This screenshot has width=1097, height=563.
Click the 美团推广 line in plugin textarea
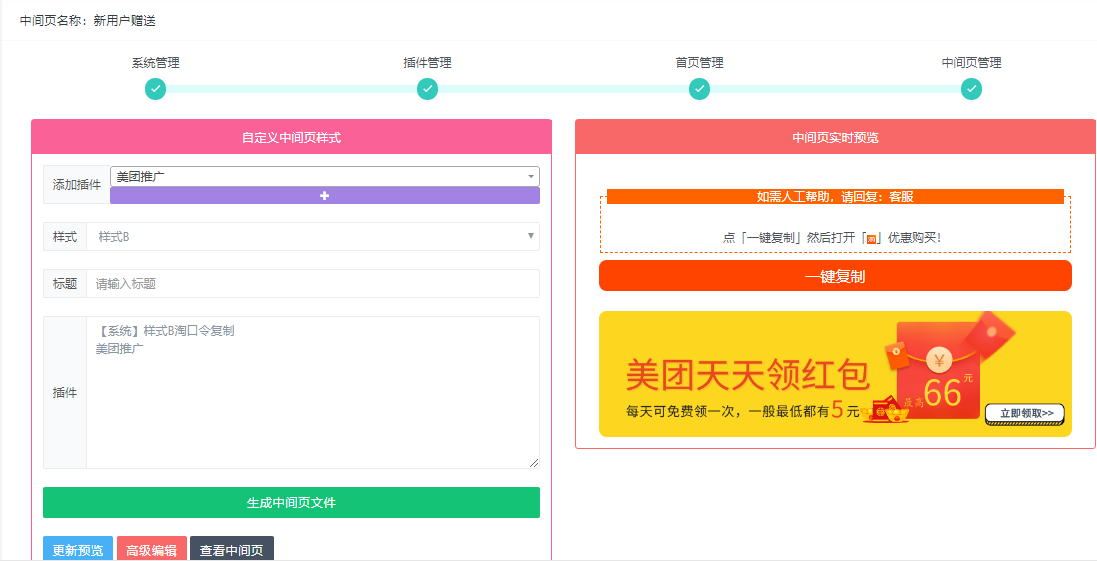click(120, 348)
